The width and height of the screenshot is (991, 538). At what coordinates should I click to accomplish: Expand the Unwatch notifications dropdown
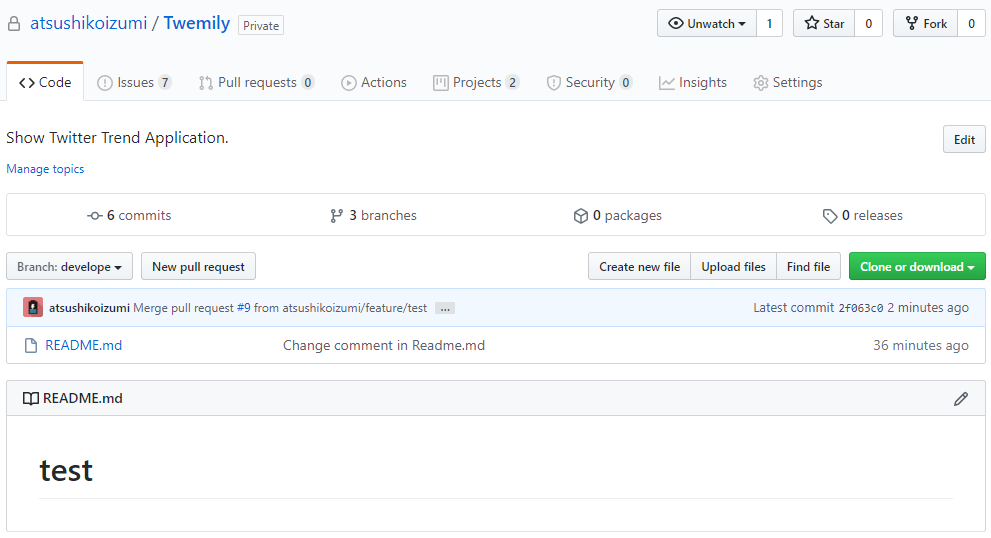706,24
